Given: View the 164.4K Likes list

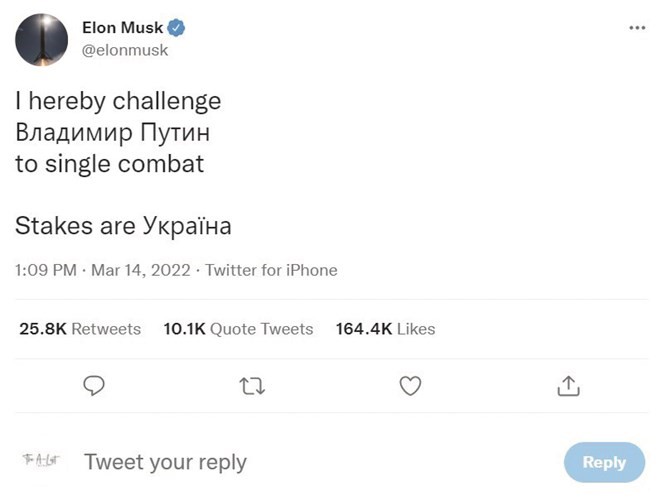Looking at the screenshot, I should click(x=385, y=329).
